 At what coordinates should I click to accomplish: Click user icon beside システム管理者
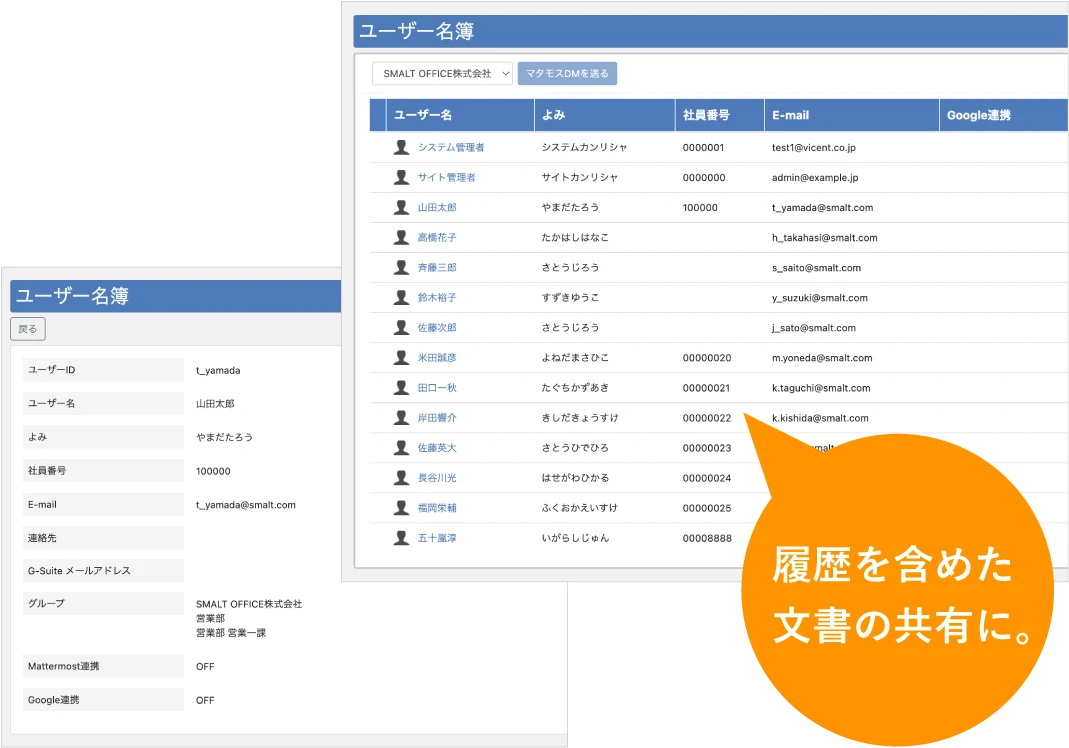401,147
